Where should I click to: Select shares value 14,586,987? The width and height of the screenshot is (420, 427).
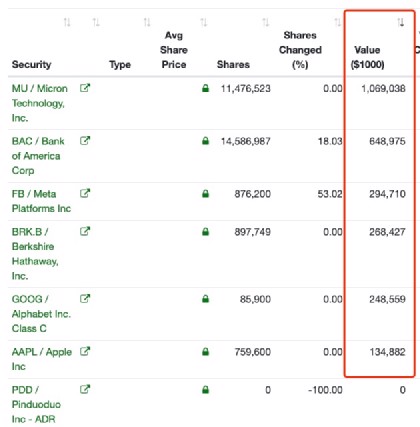click(x=246, y=141)
